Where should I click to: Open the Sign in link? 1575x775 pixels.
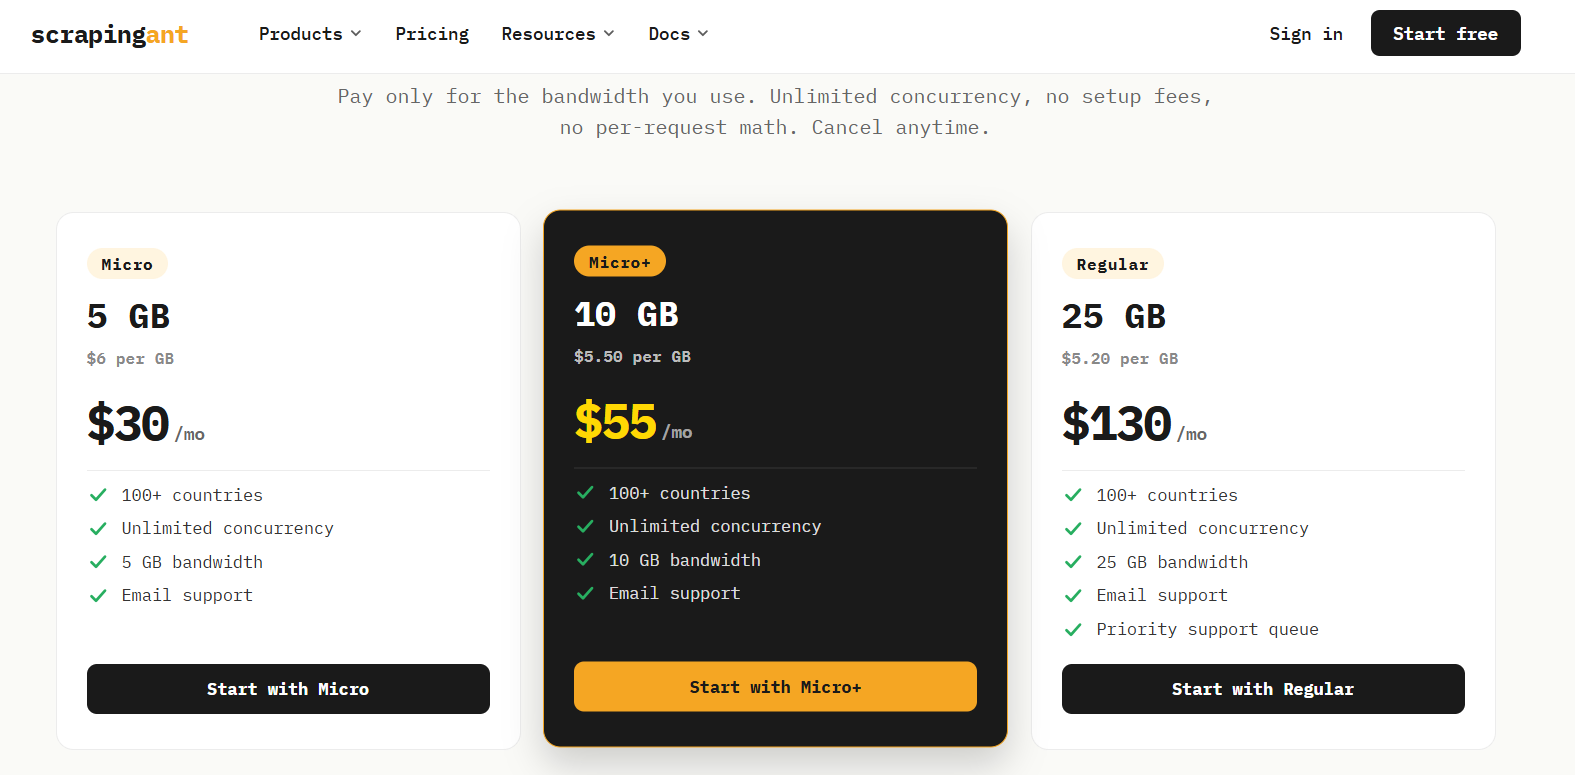tap(1306, 34)
